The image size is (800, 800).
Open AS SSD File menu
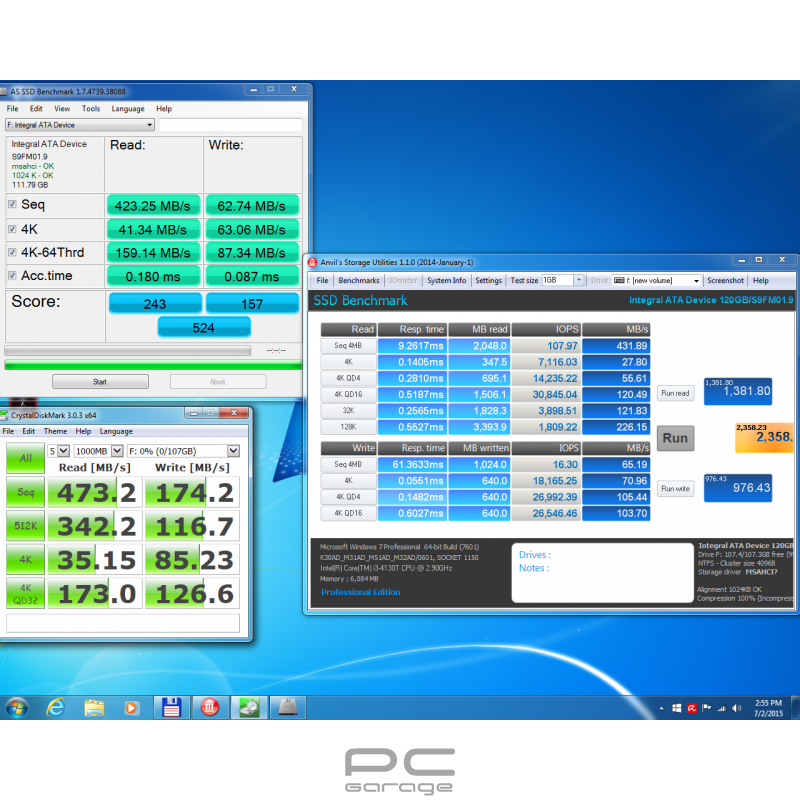12,109
